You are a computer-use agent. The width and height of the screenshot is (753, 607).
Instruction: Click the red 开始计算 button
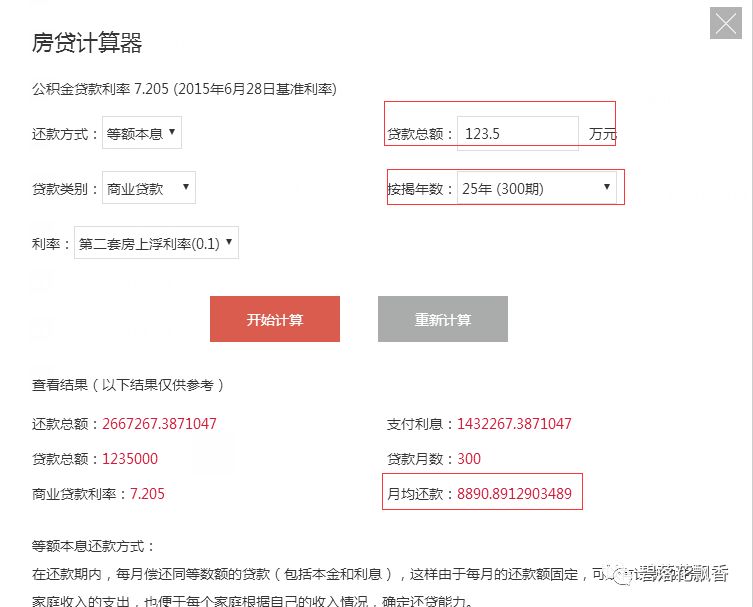275,319
